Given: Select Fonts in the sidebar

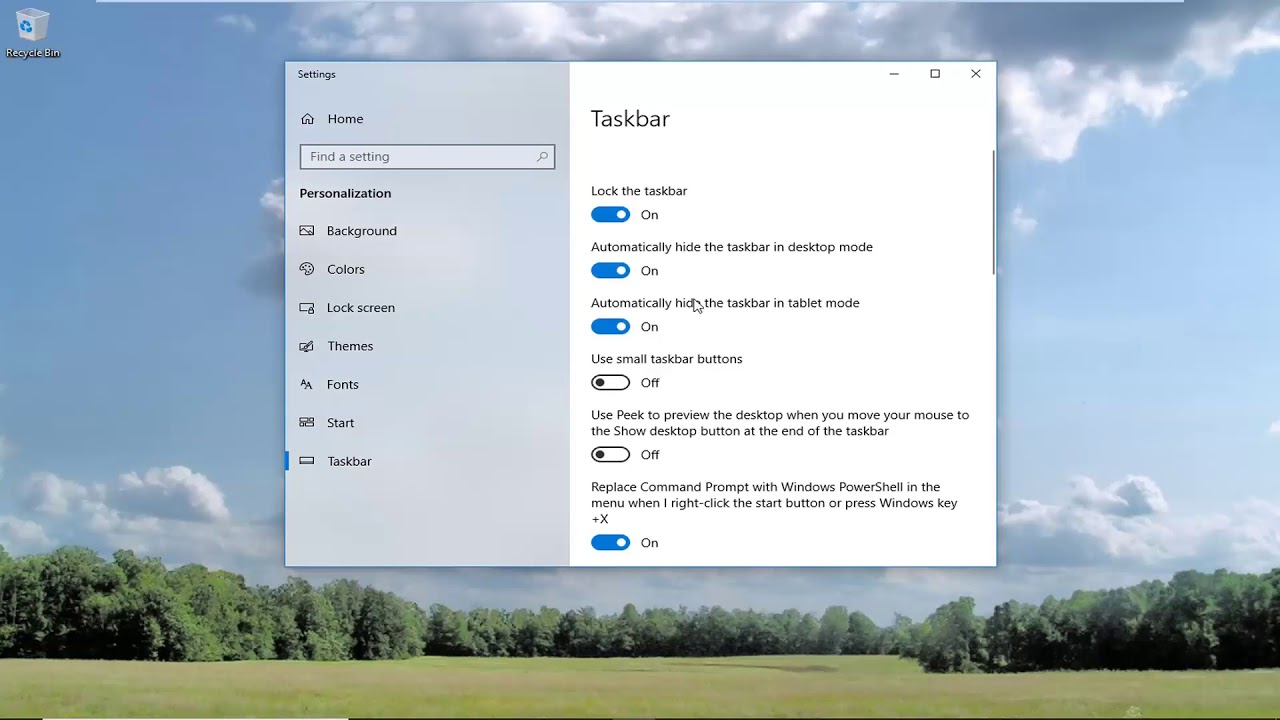Looking at the screenshot, I should 427,384.
